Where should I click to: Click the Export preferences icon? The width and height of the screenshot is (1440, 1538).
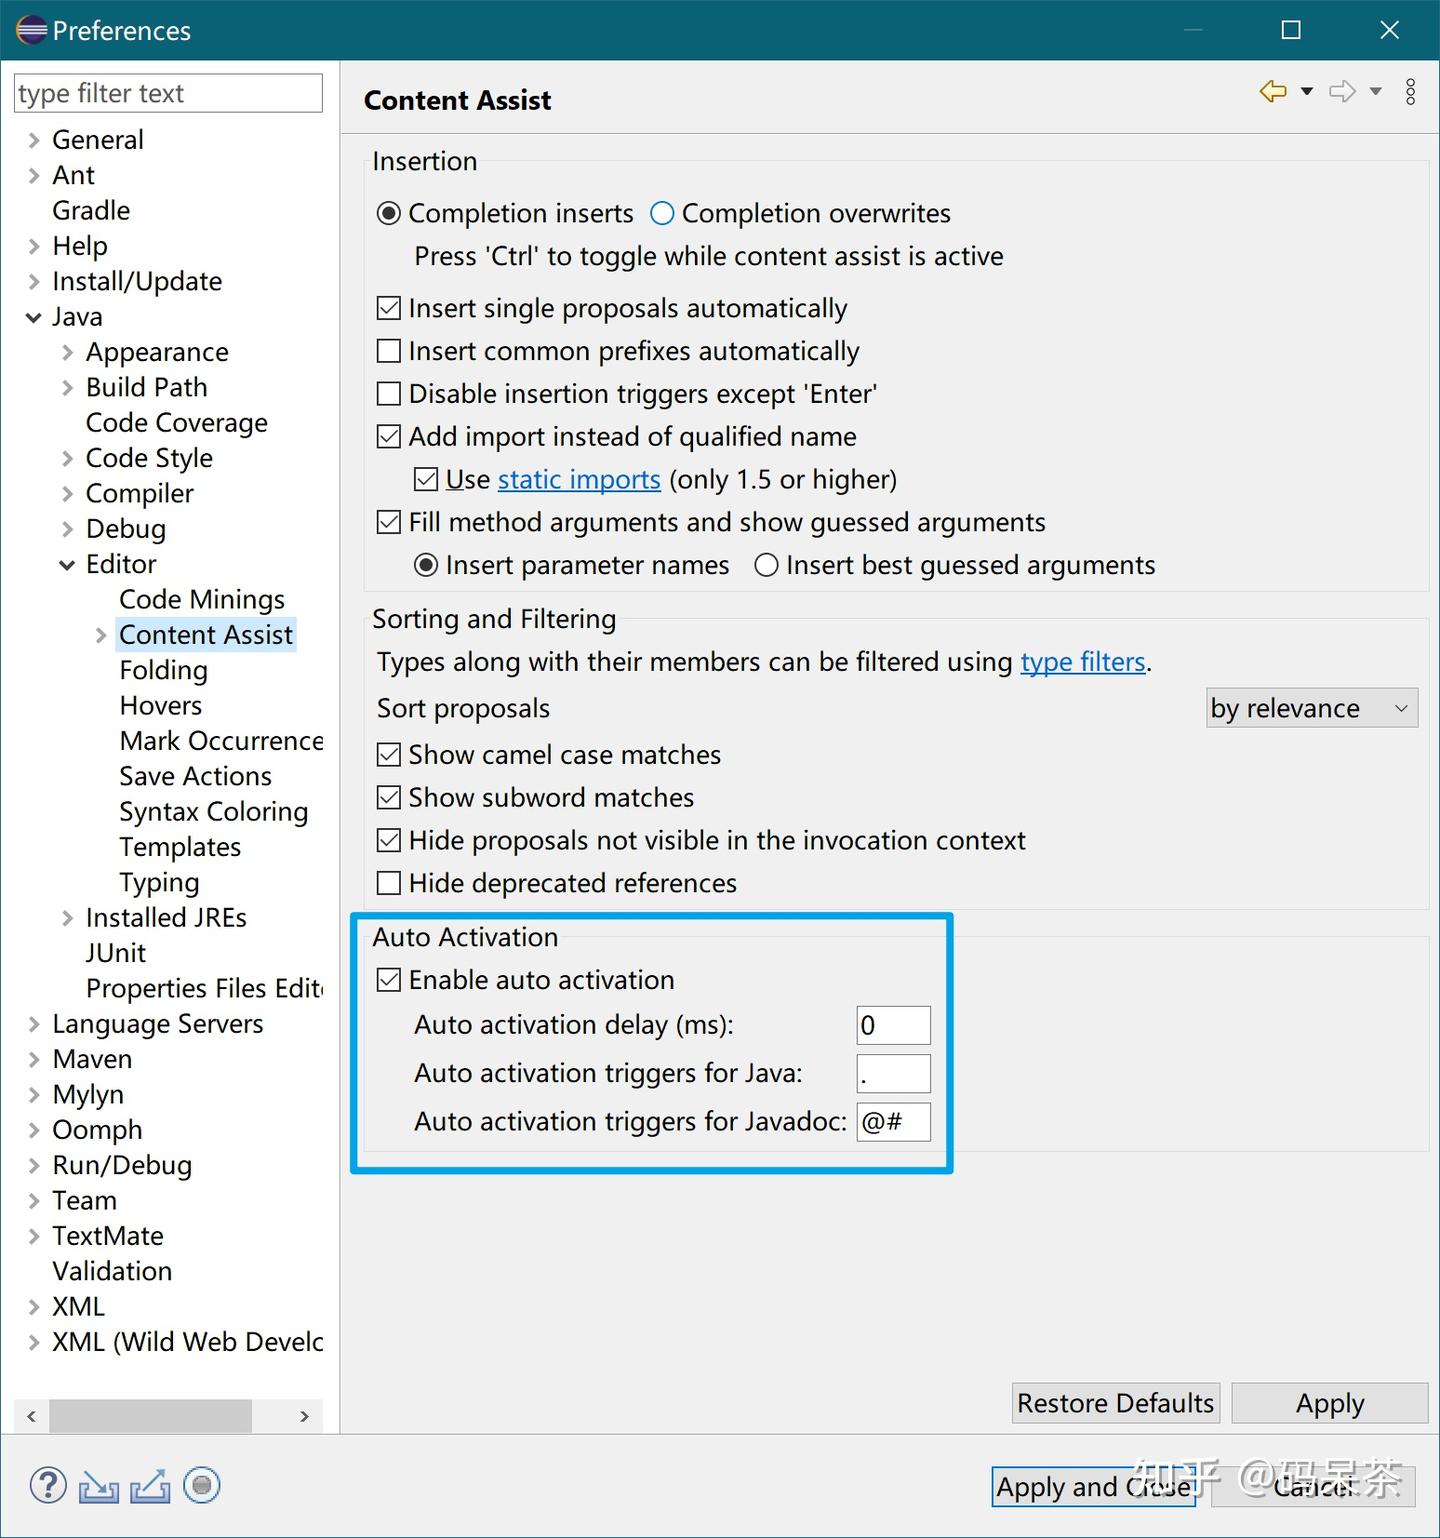click(x=150, y=1487)
